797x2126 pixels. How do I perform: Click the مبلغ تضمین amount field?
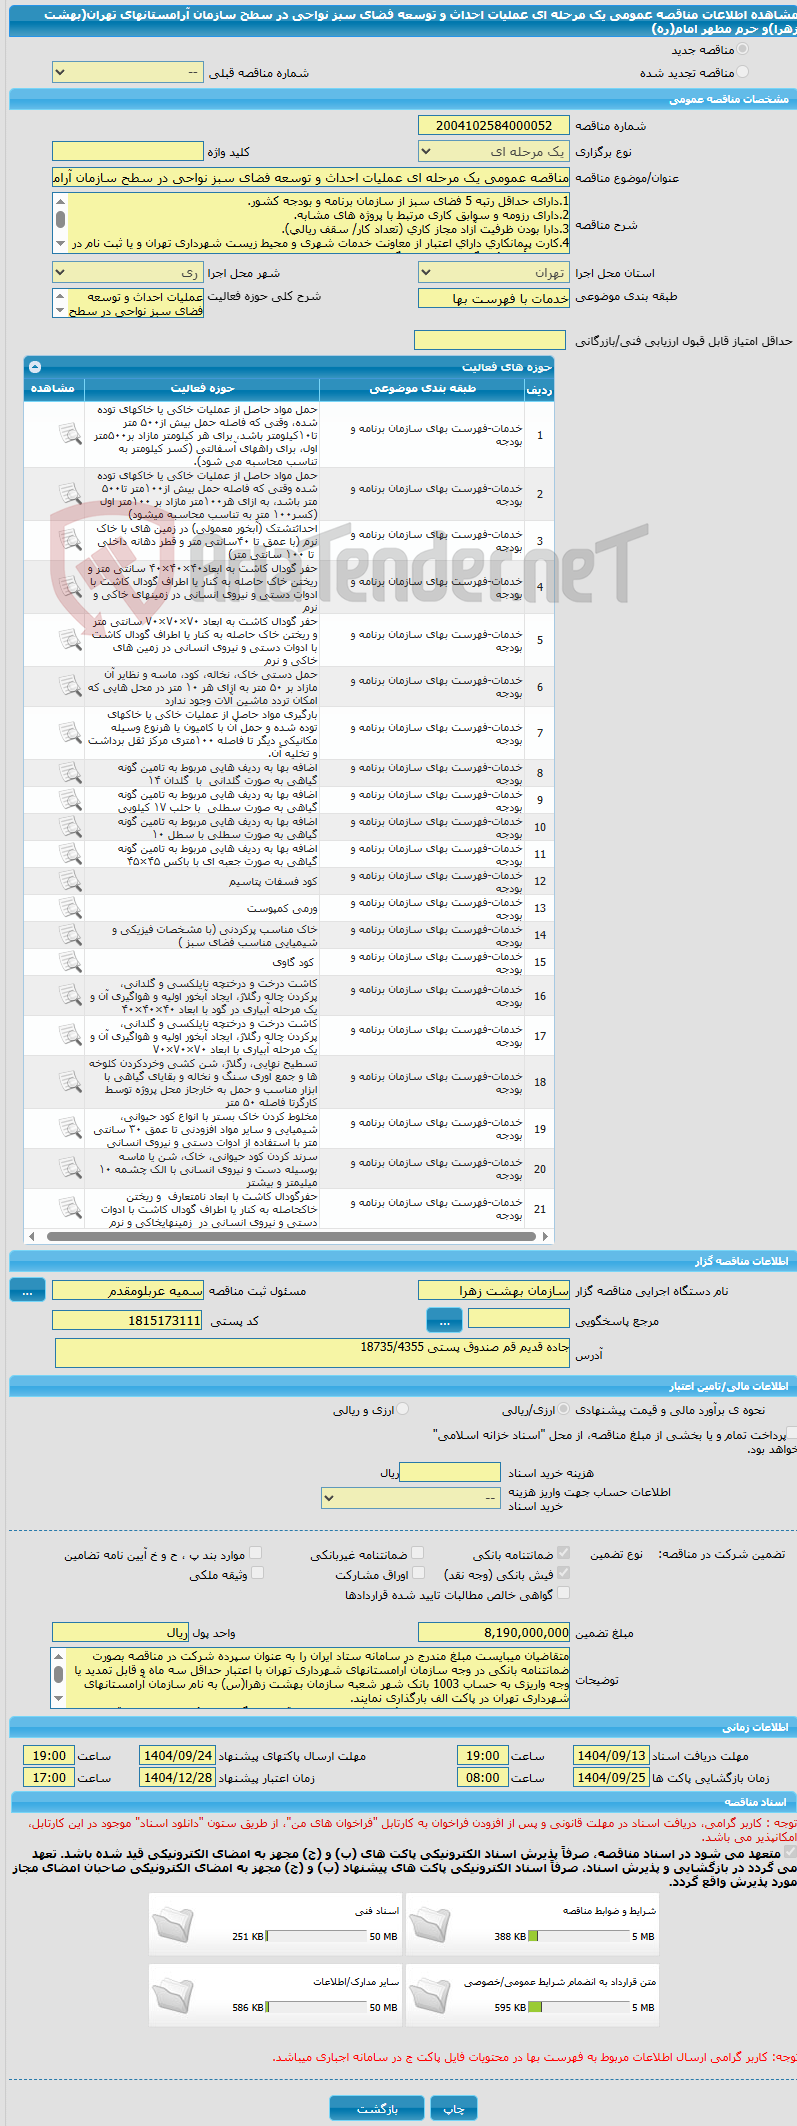click(494, 1632)
